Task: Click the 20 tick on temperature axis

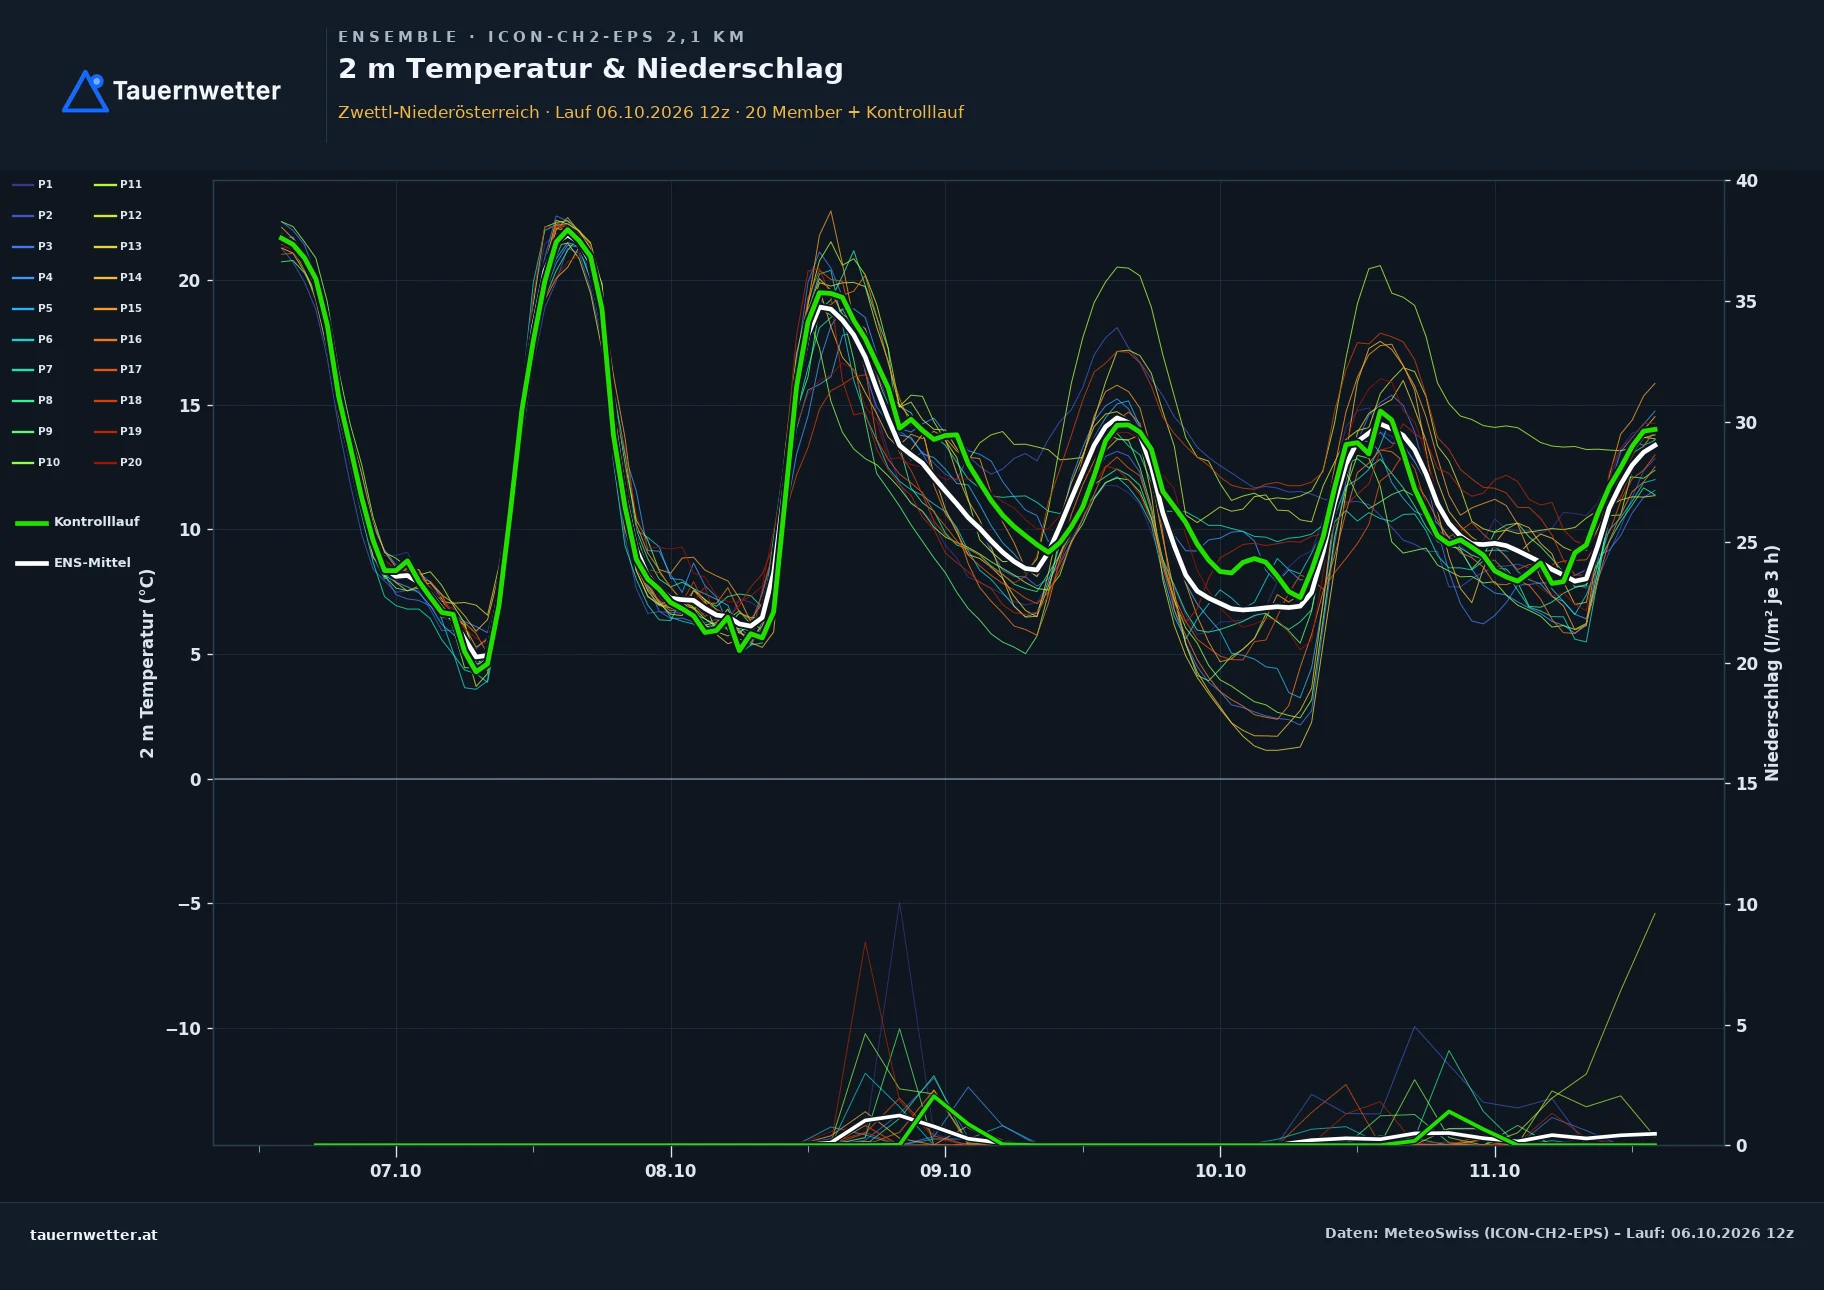Action: pyautogui.click(x=189, y=281)
